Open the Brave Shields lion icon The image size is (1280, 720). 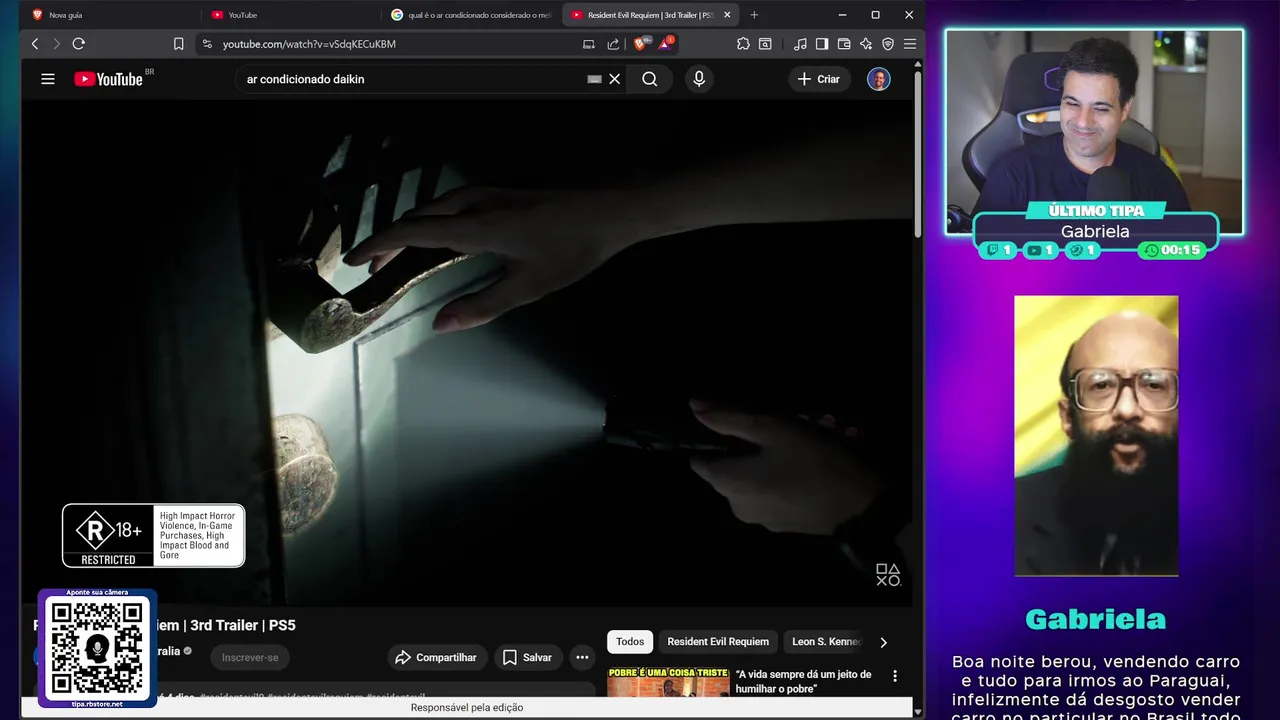tap(640, 44)
